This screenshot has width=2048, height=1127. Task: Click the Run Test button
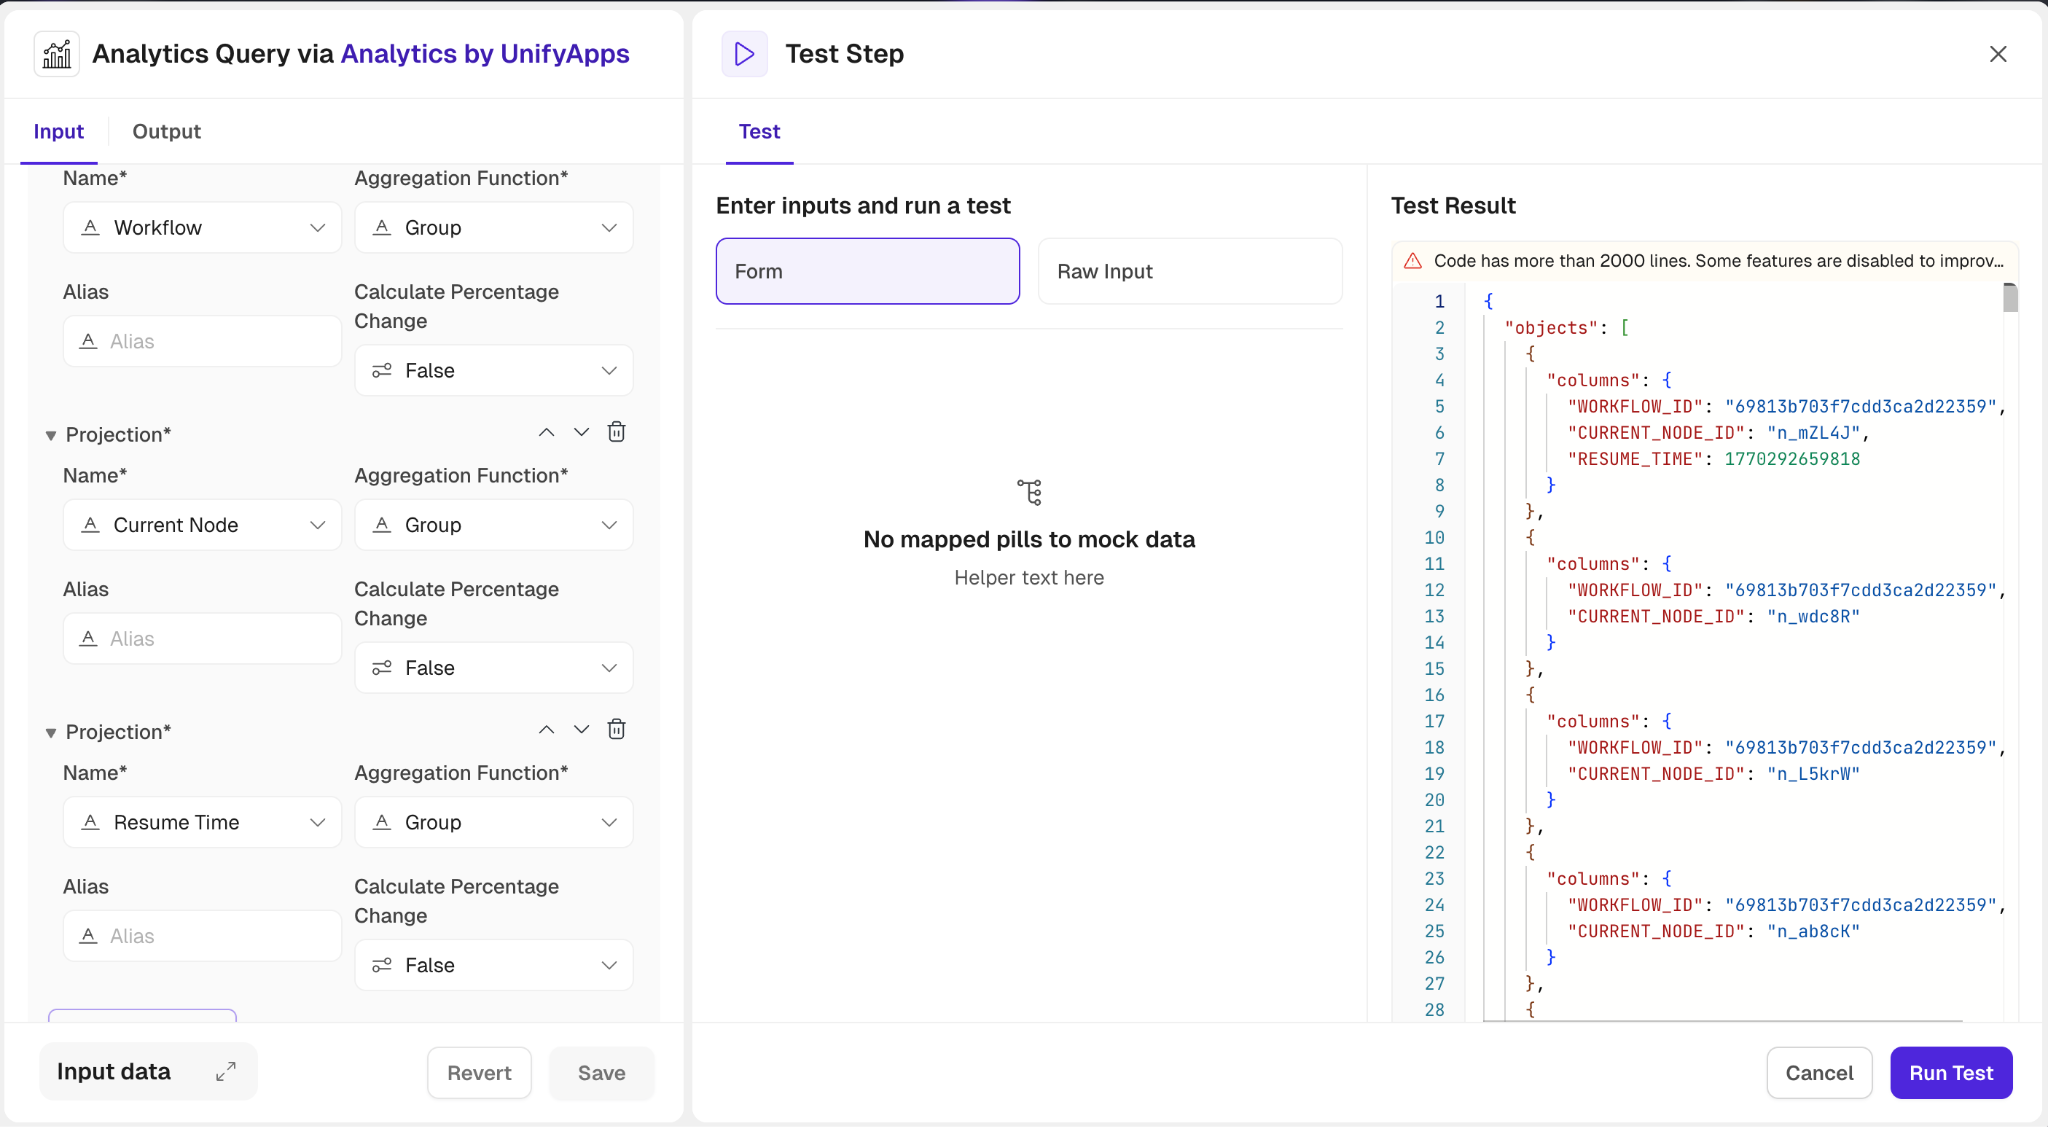click(1950, 1073)
